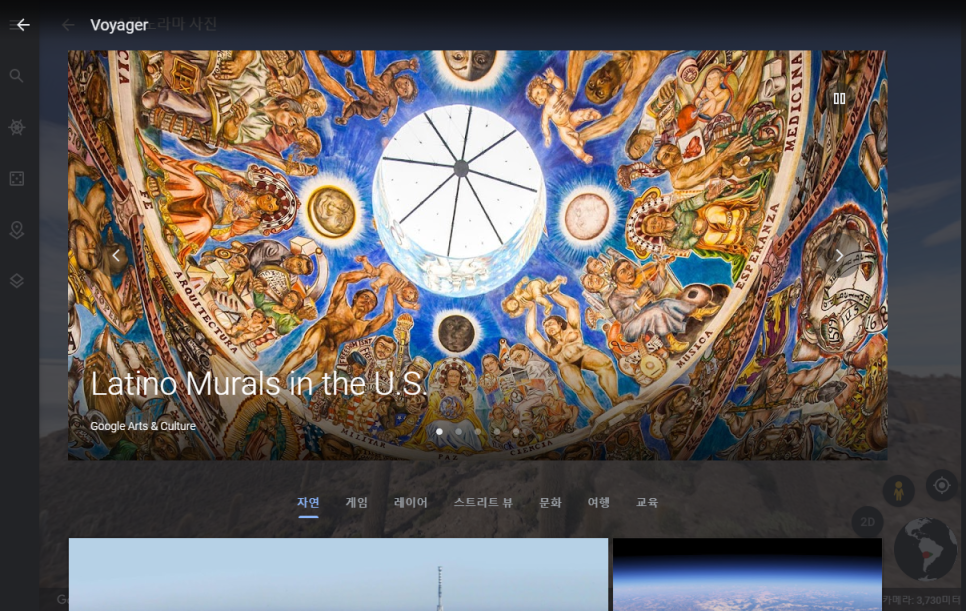Screen dimensions: 966x611
Task: Click the Voyager panel title
Action: point(119,25)
